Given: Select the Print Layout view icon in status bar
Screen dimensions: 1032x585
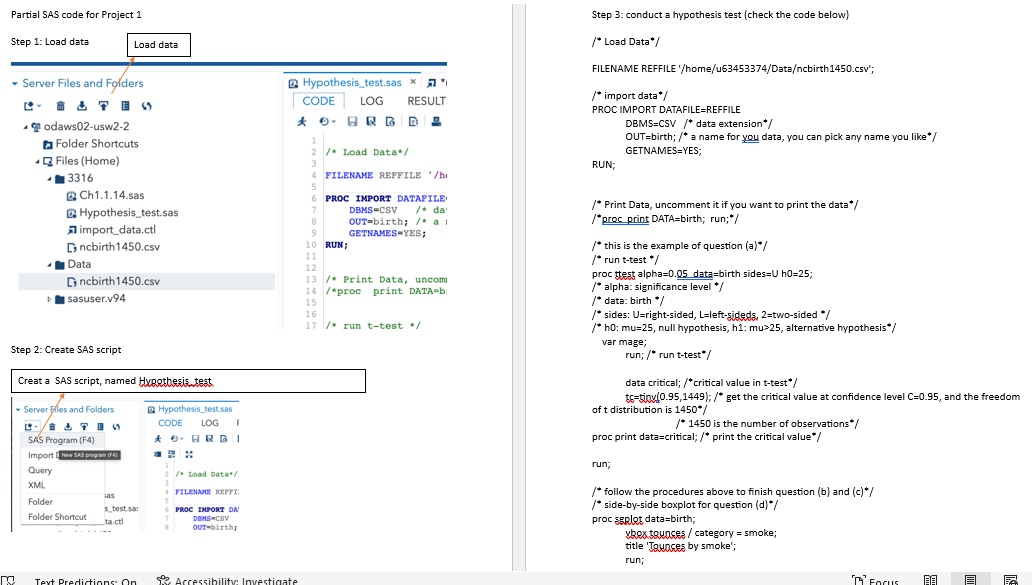Looking at the screenshot, I should (x=971, y=579).
